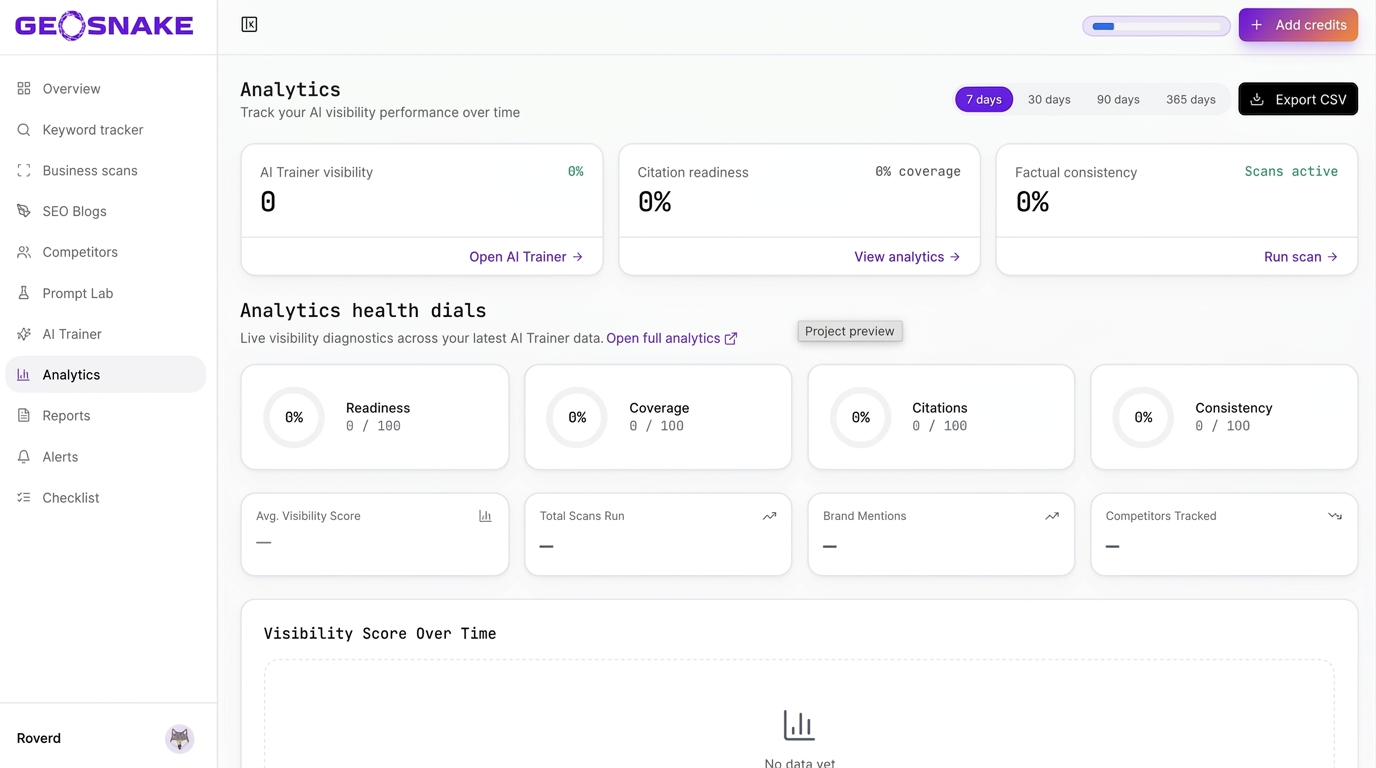Screen dimensions: 1376x768
Task: Click the plus icon in Add credits
Action: 1257,25
